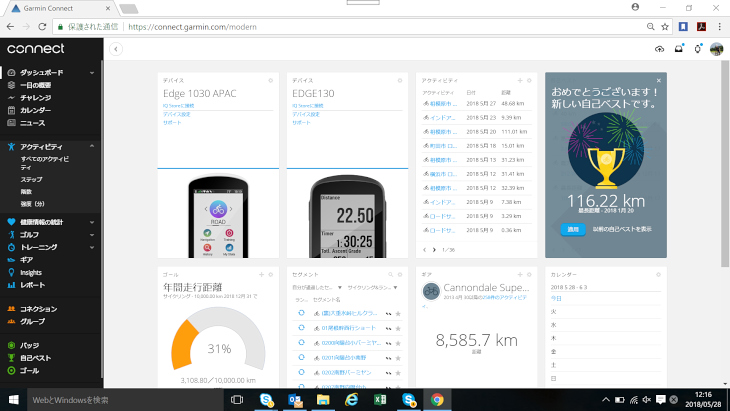Viewport: 730px width, 411px height.
Task: Show hidden system tray icons chevron
Action: click(x=605, y=399)
